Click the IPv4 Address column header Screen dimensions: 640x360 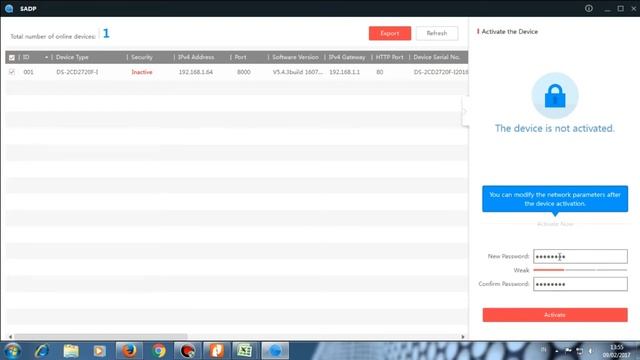[x=196, y=58]
